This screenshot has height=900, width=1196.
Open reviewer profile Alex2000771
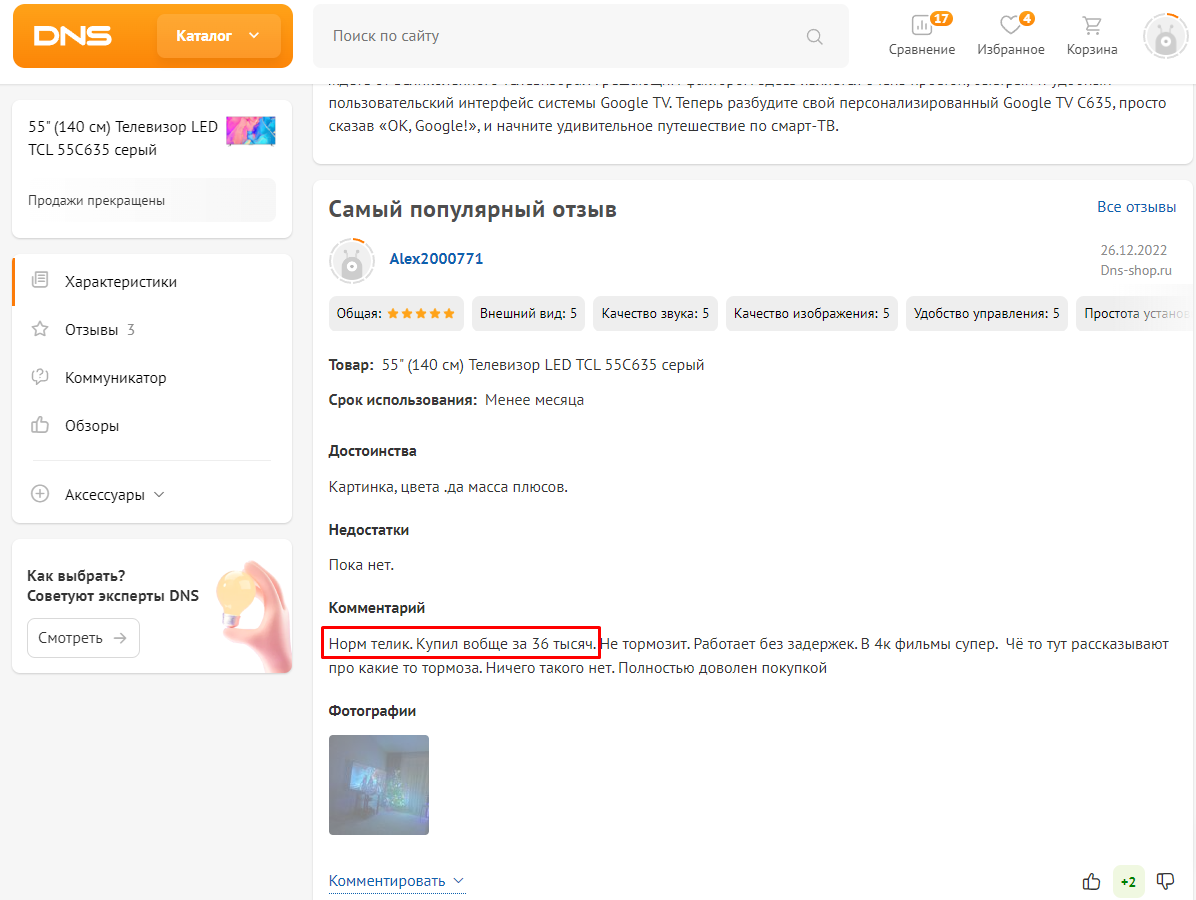click(436, 259)
